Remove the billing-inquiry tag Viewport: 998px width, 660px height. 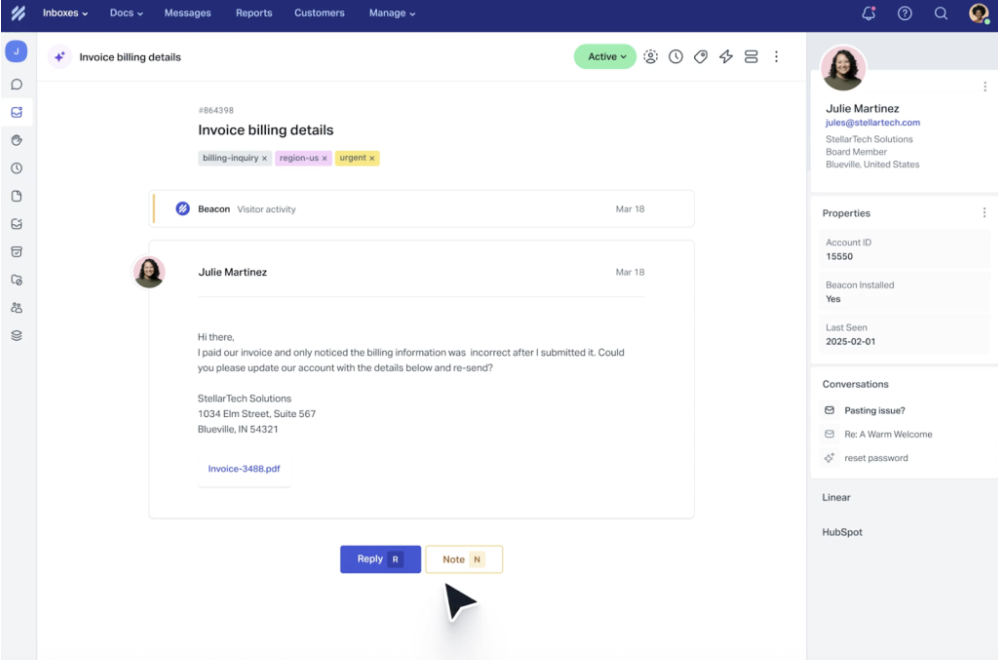[265, 158]
